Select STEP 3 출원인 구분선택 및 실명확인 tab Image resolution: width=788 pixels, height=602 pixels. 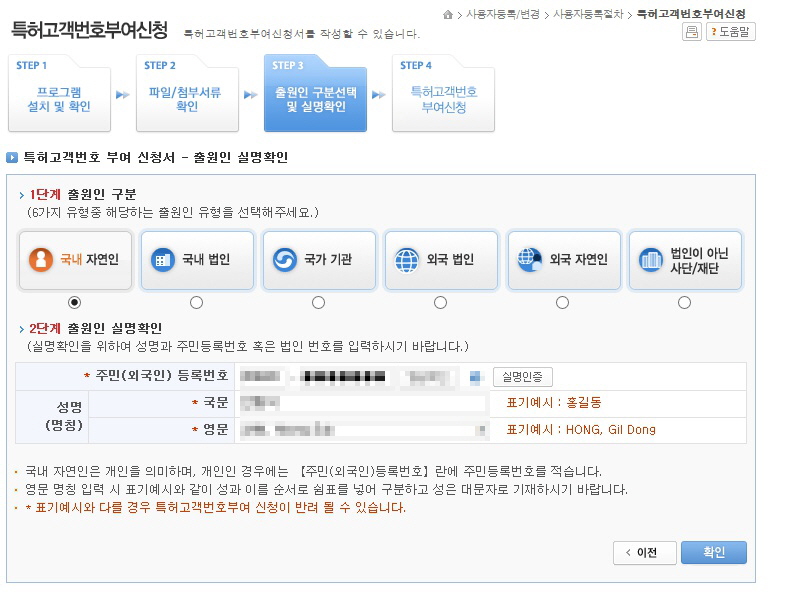315,93
